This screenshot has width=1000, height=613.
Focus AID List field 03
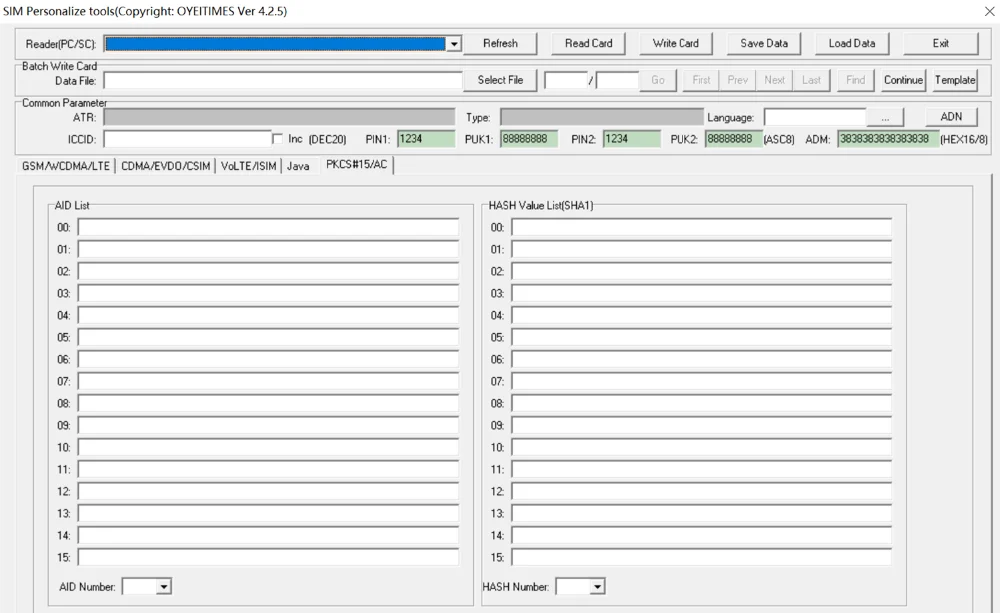(268, 293)
